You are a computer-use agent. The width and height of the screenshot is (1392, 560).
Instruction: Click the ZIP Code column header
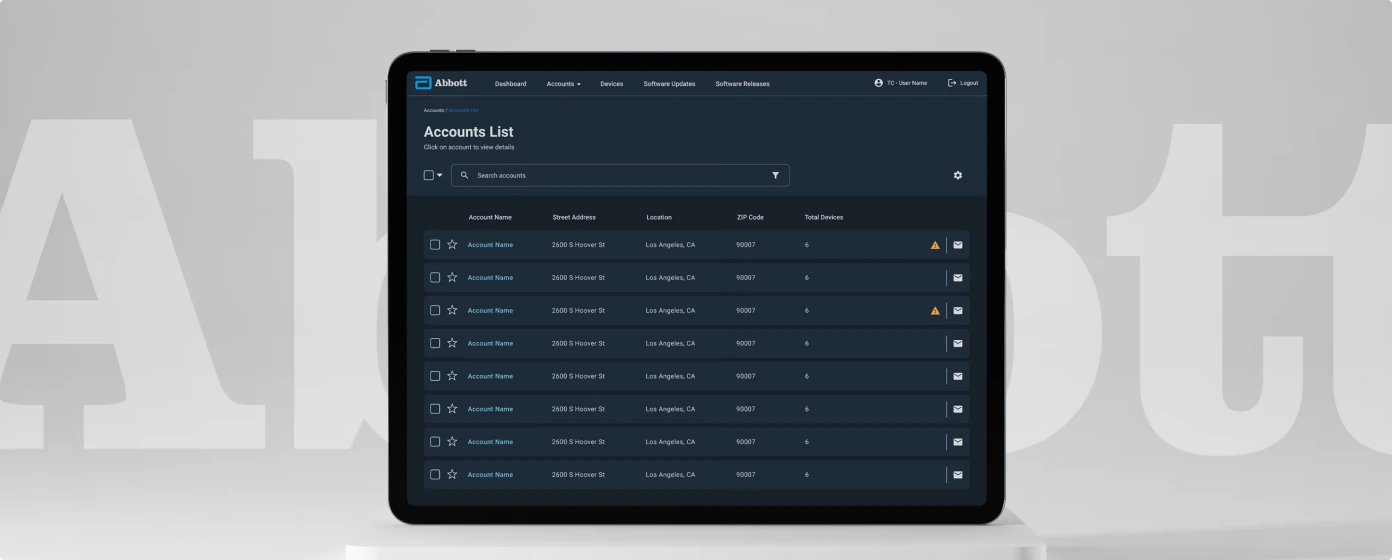pyautogui.click(x=750, y=217)
